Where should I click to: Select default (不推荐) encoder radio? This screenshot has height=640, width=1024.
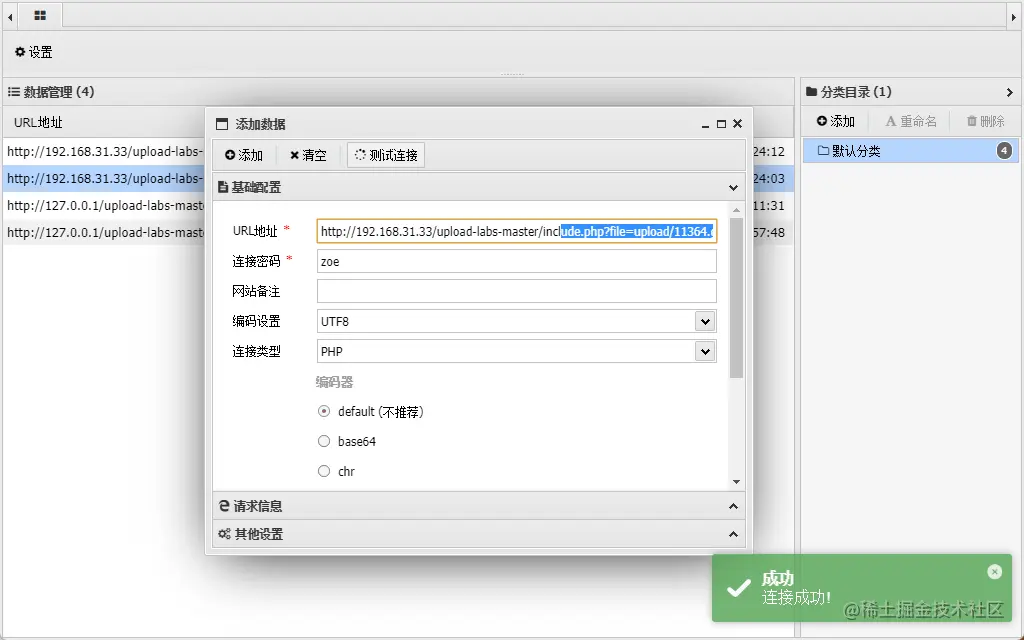(324, 411)
